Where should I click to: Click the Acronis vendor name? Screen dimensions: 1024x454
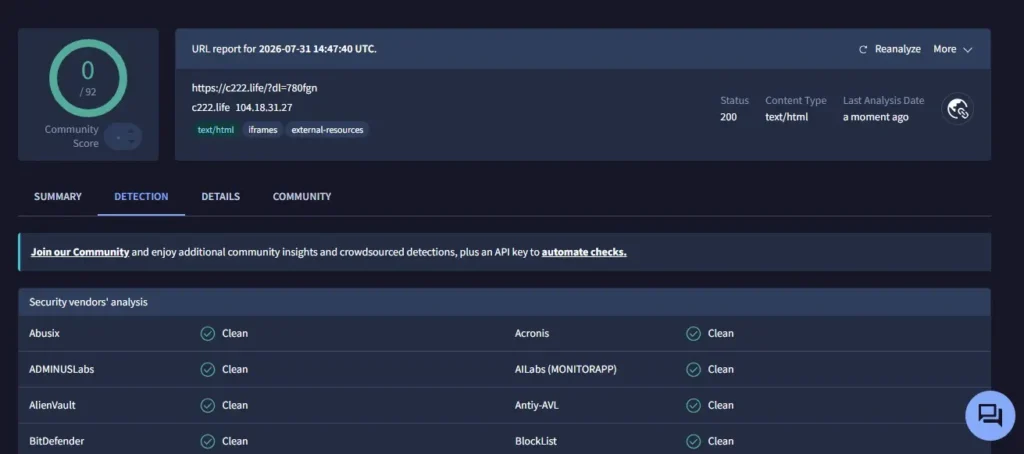(x=532, y=334)
